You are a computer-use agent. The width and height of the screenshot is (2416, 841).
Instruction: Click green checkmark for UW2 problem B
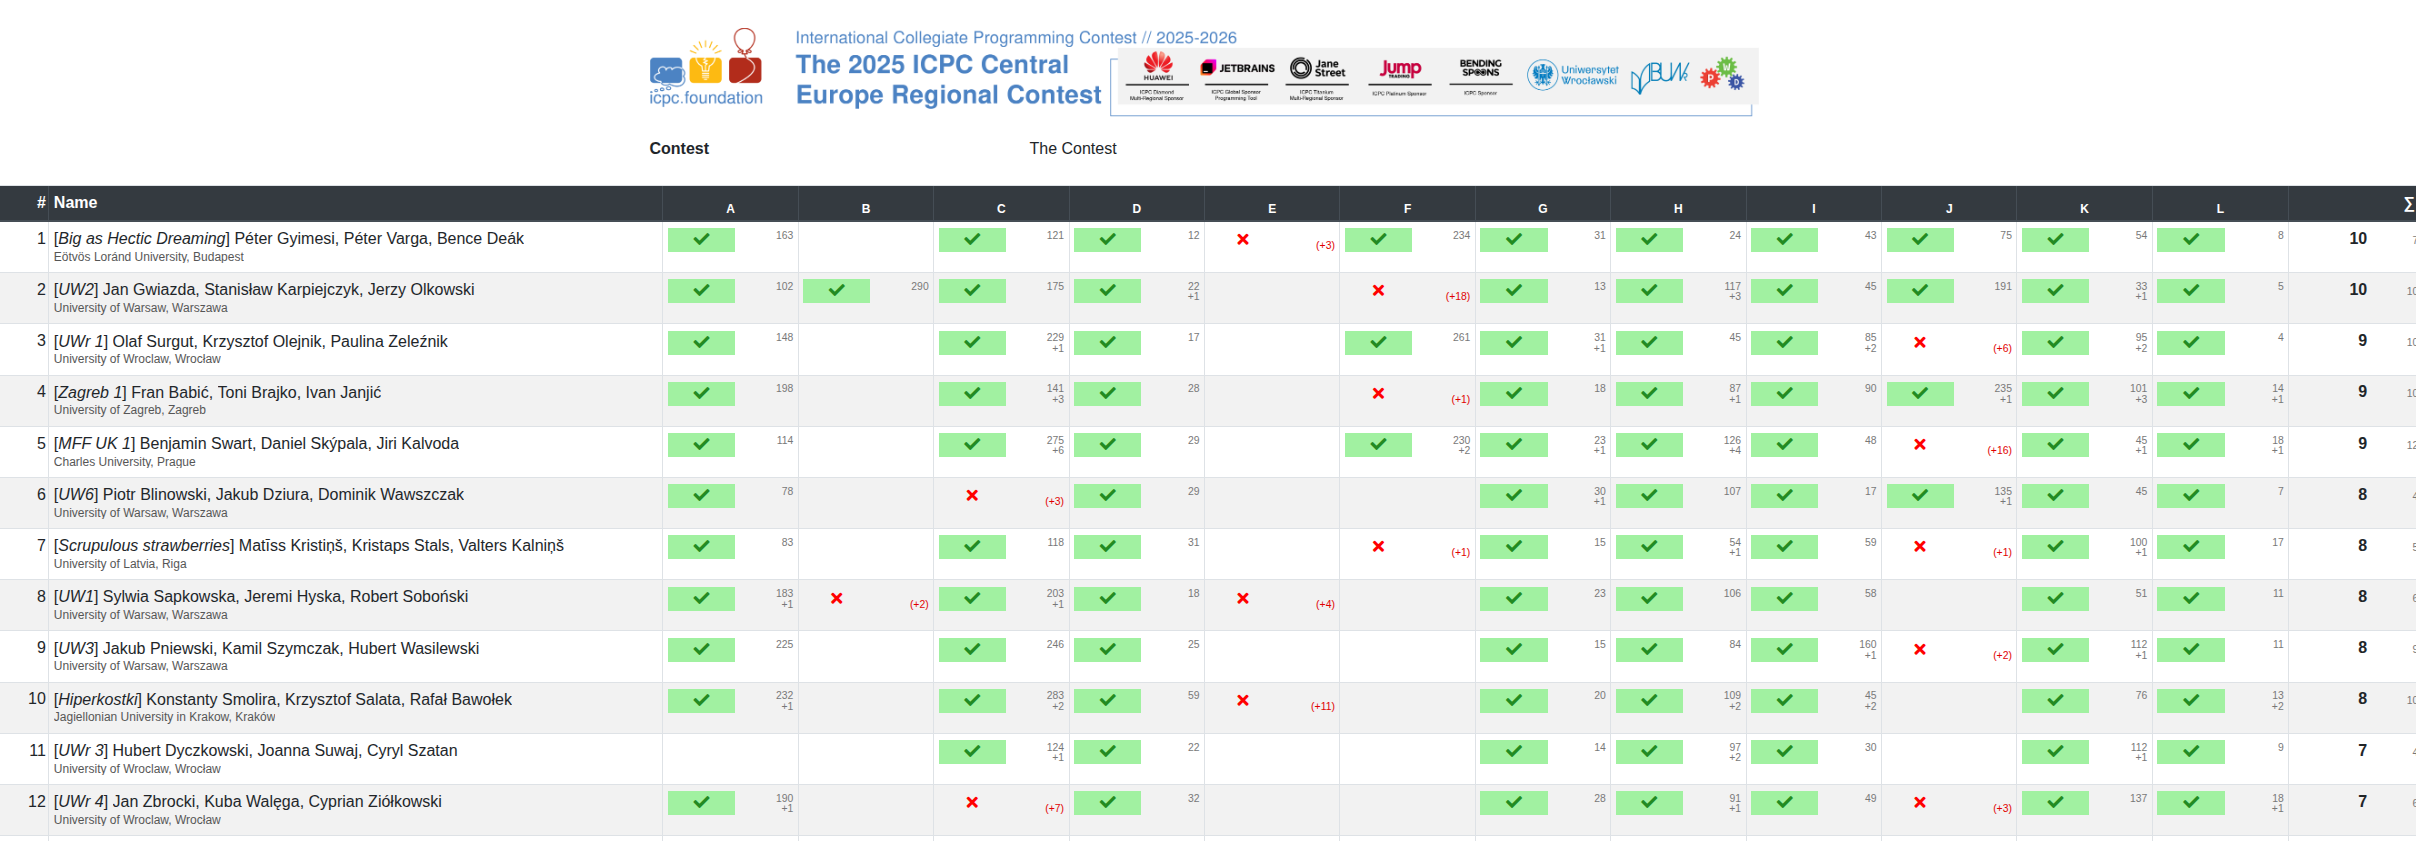coord(836,291)
